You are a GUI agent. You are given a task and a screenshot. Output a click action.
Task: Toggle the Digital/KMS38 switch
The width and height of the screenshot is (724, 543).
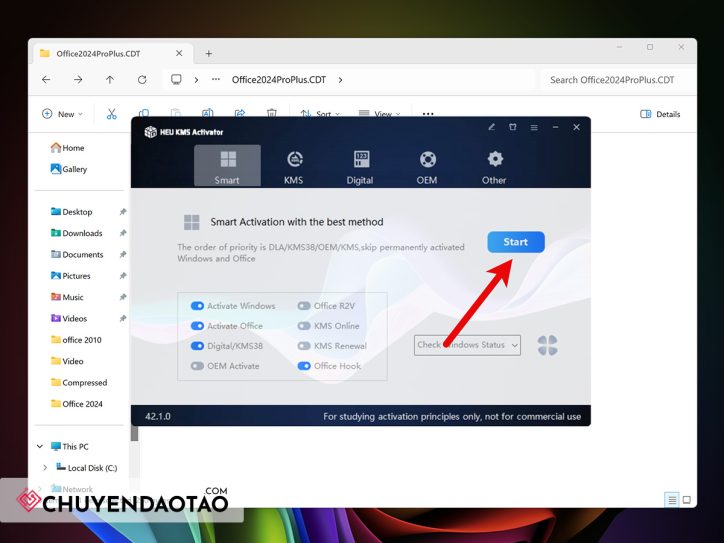tap(197, 346)
